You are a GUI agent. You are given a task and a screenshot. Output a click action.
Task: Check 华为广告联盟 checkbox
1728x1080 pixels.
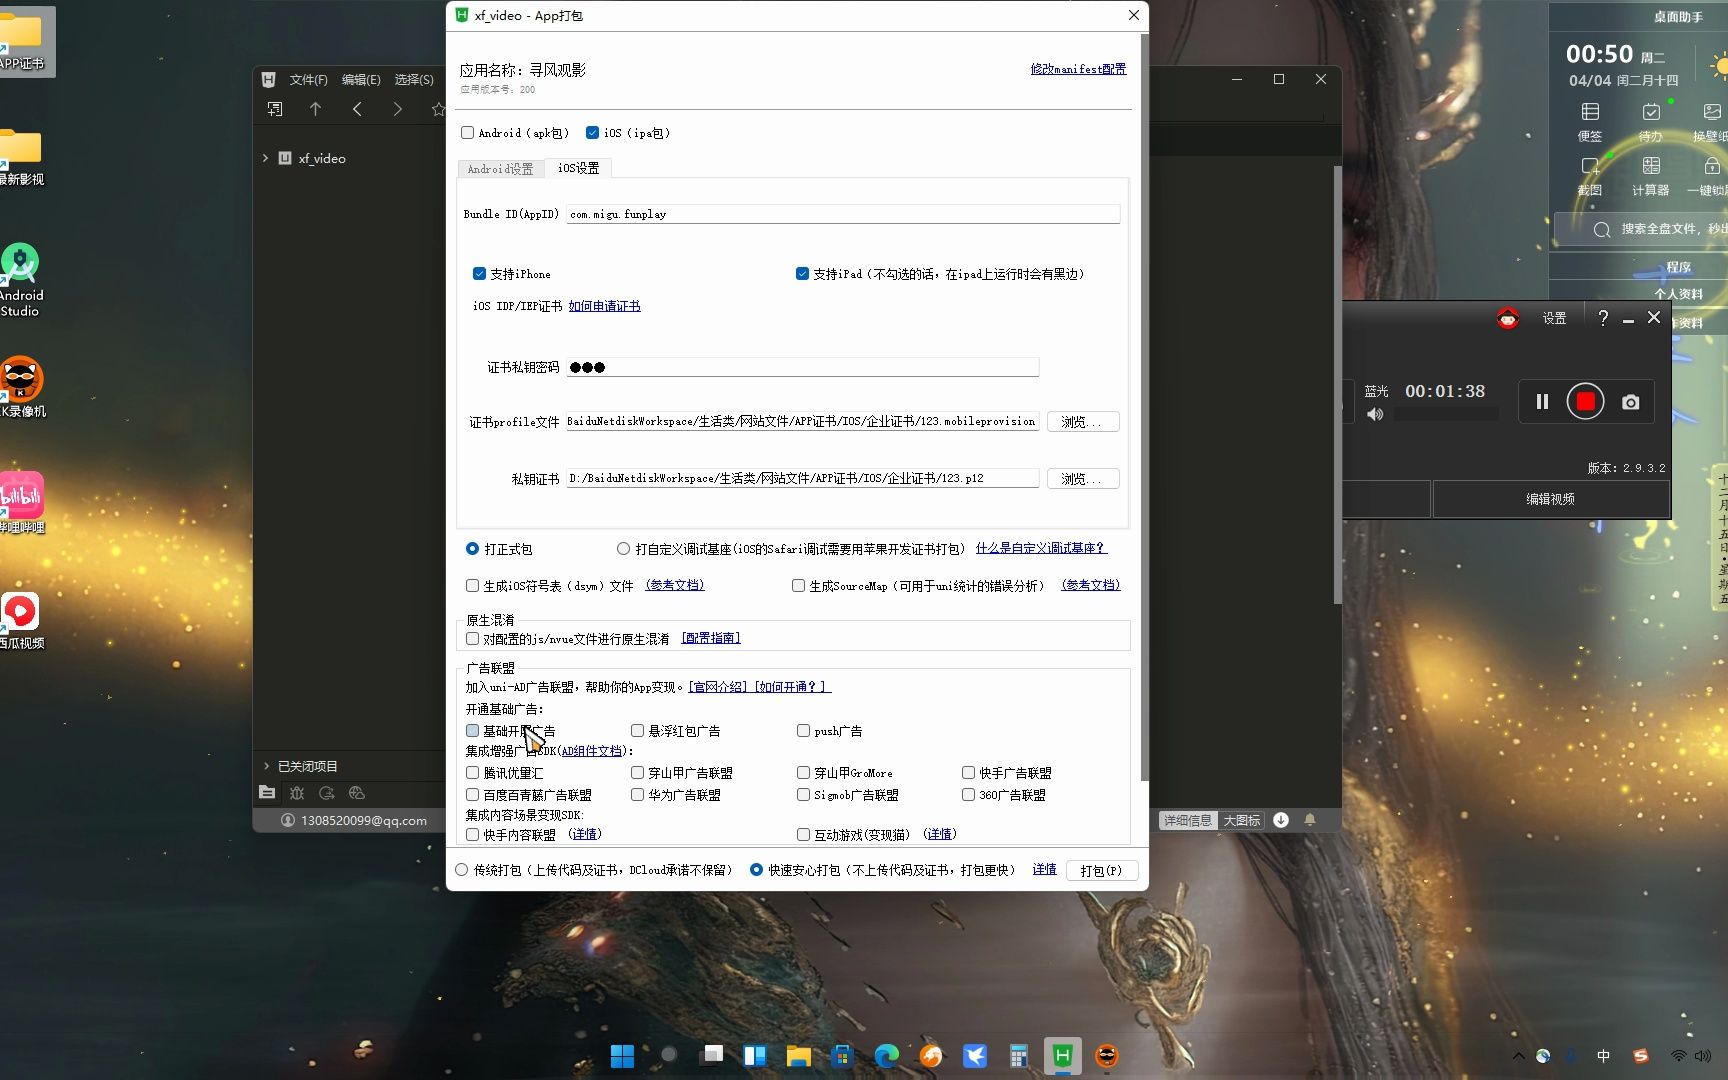[637, 794]
